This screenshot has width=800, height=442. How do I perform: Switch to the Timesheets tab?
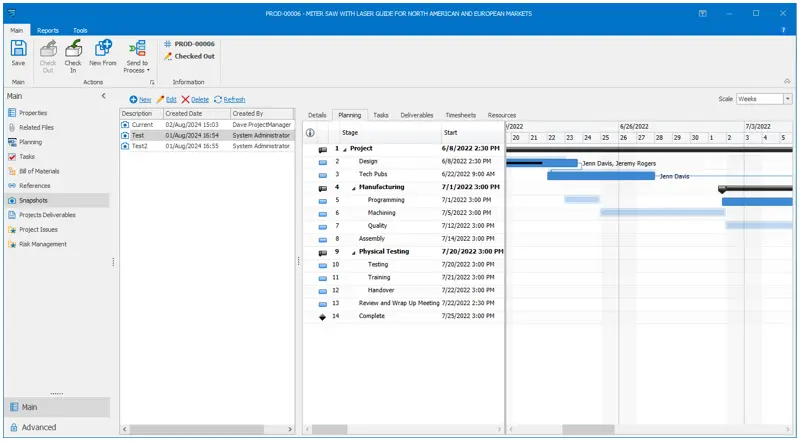(460, 115)
